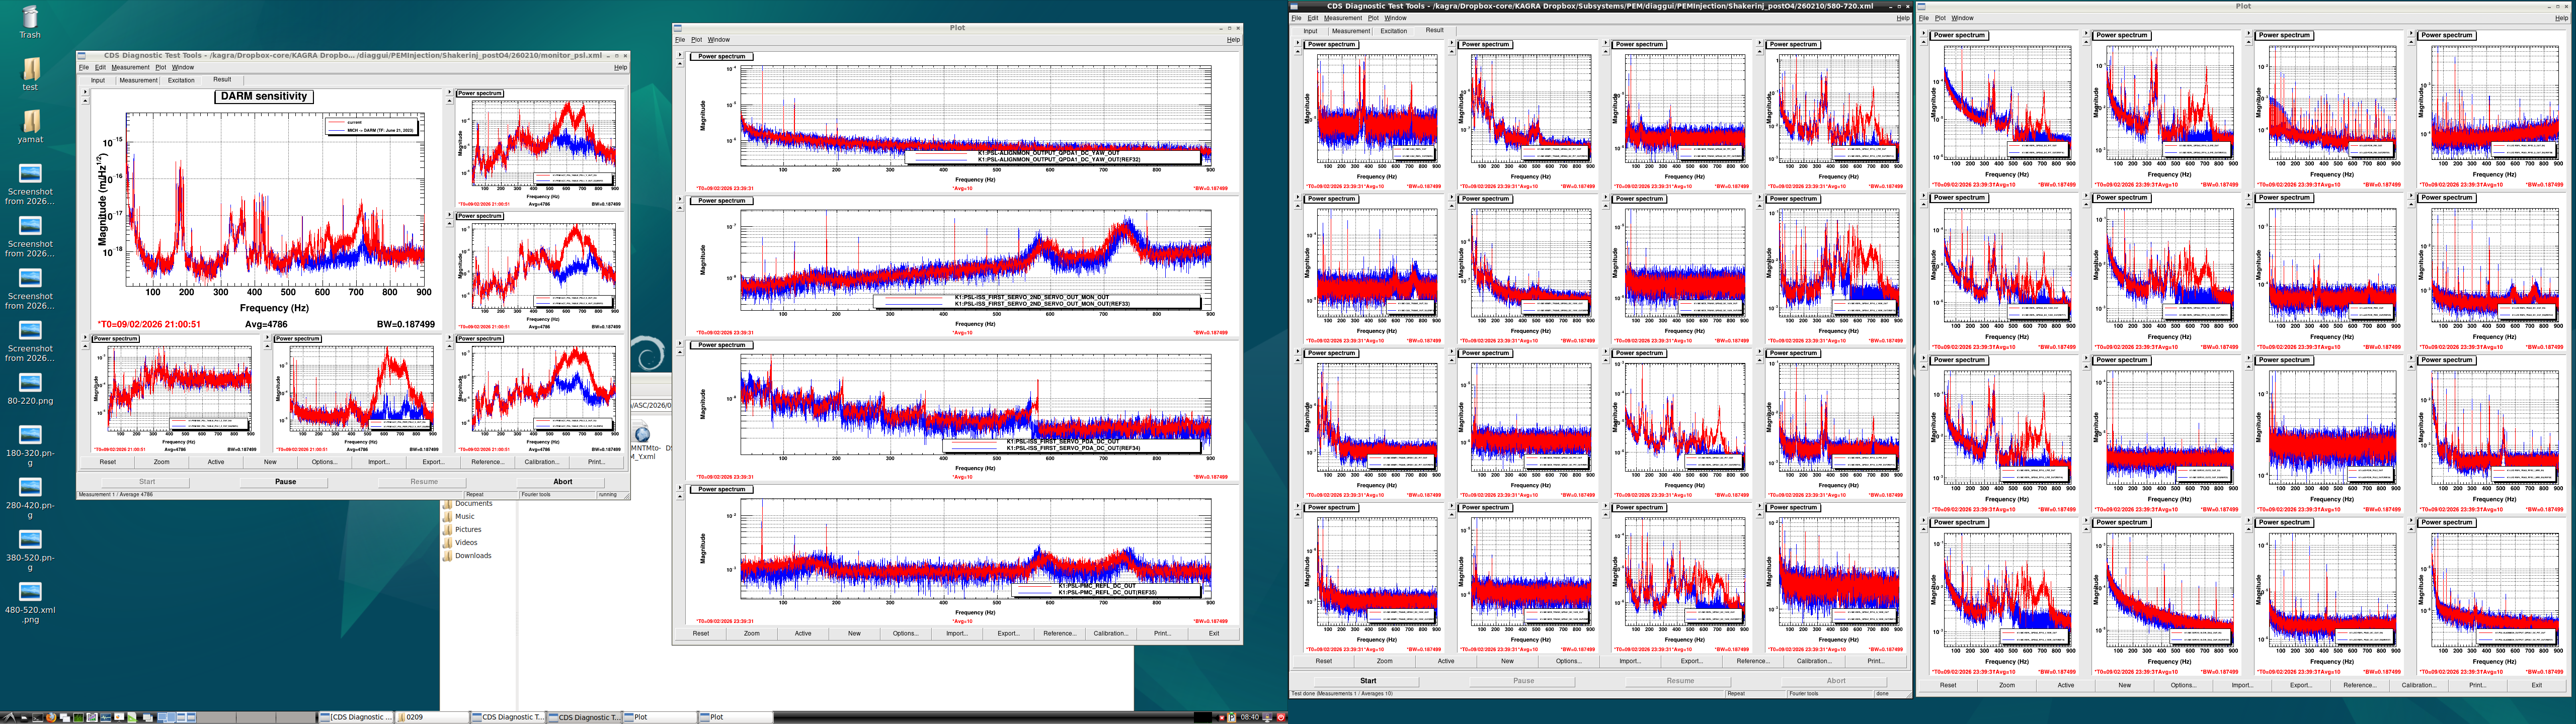Collapse up-arrow beside DARM sensitivity plot
The width and height of the screenshot is (2576, 724).
tap(85, 101)
